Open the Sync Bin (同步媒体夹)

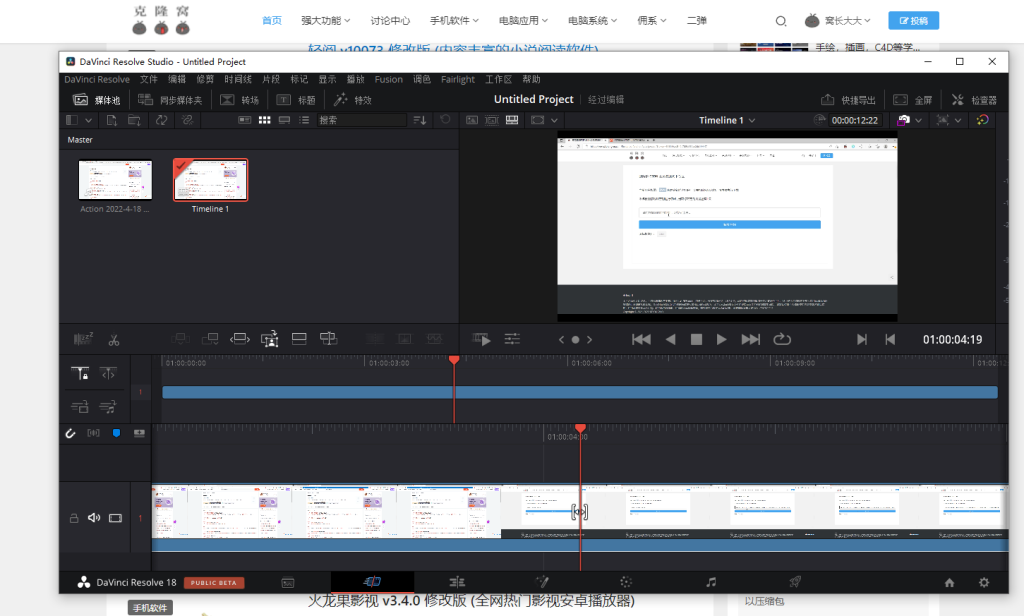coord(170,100)
